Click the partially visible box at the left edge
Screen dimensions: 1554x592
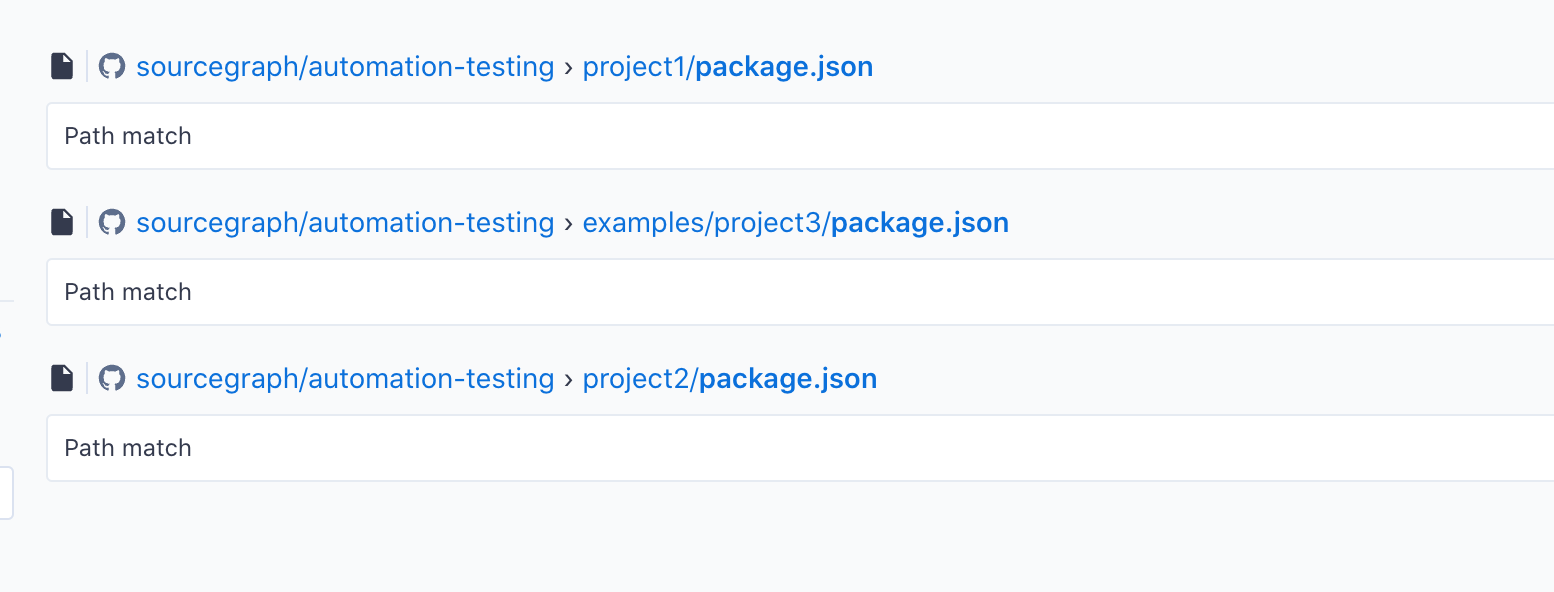[x=6, y=493]
